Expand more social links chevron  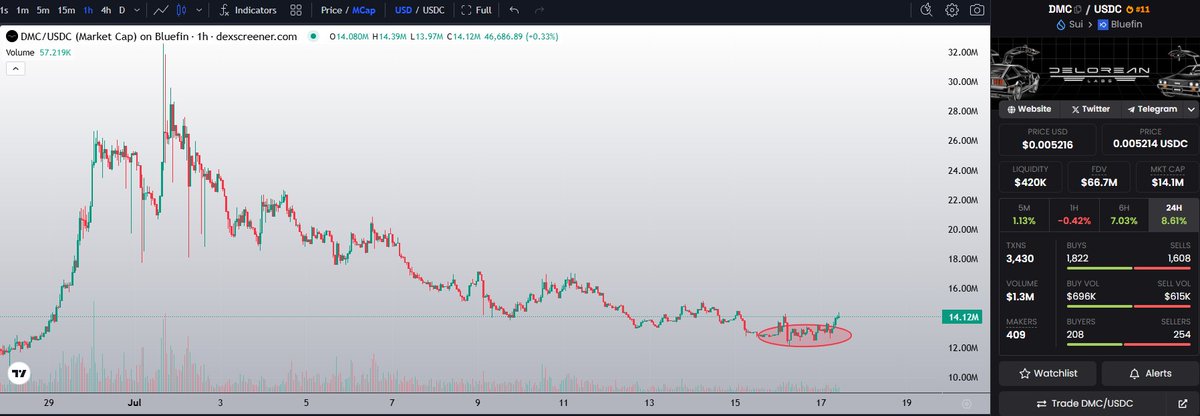pos(1191,109)
